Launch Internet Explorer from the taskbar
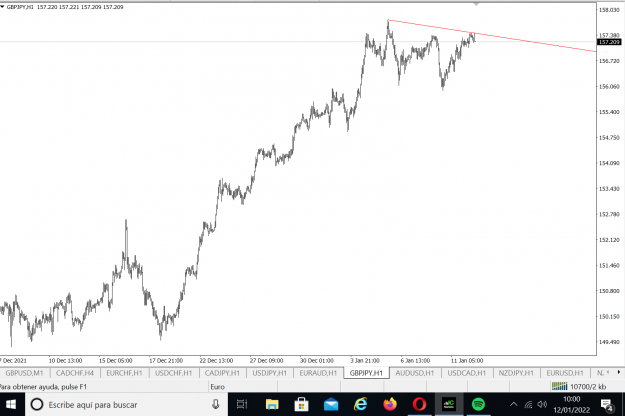 [360, 404]
